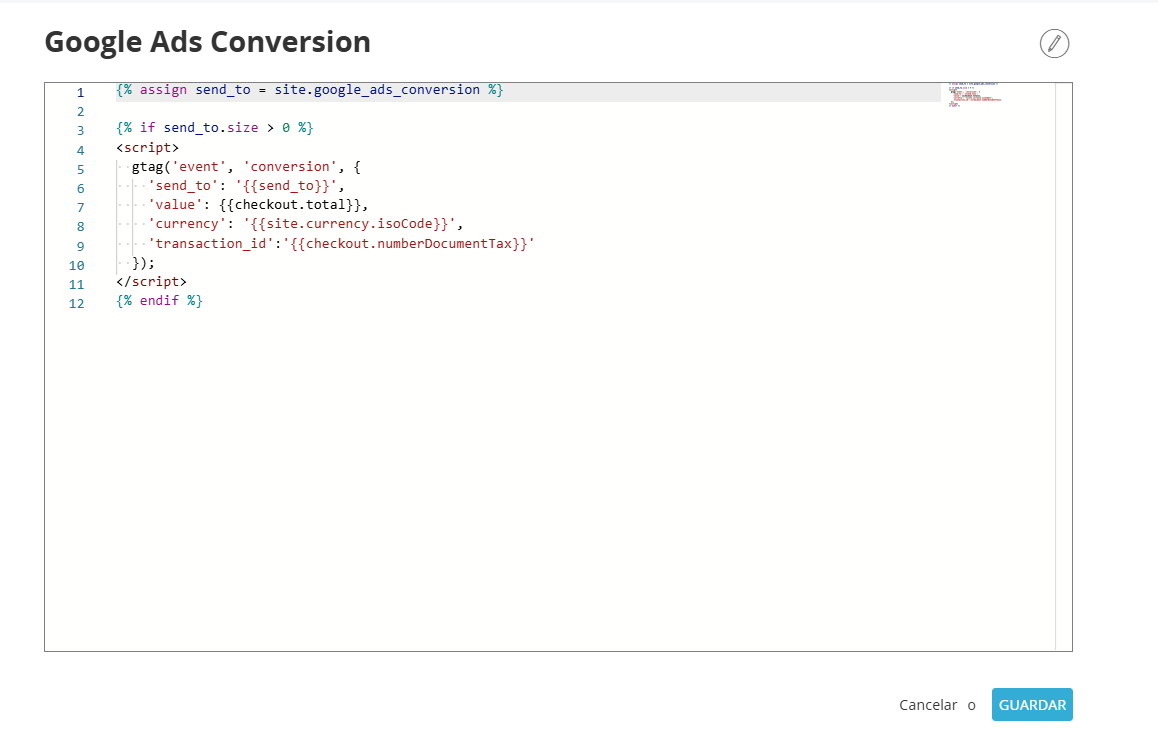Screen dimensions: 1158x733
Task: Click the {{checkout.total}} variable
Action: click(290, 204)
